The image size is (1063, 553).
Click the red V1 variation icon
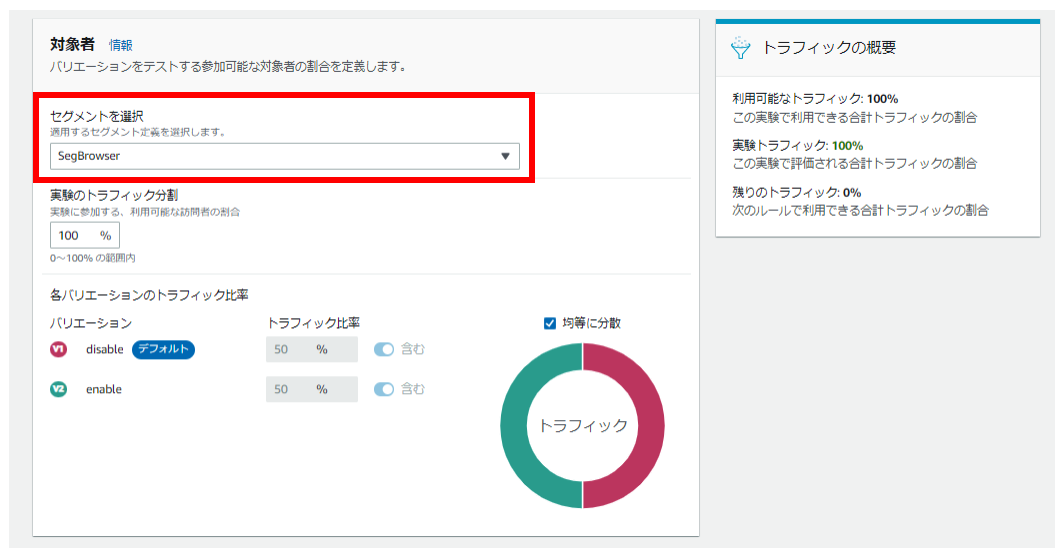click(x=58, y=349)
